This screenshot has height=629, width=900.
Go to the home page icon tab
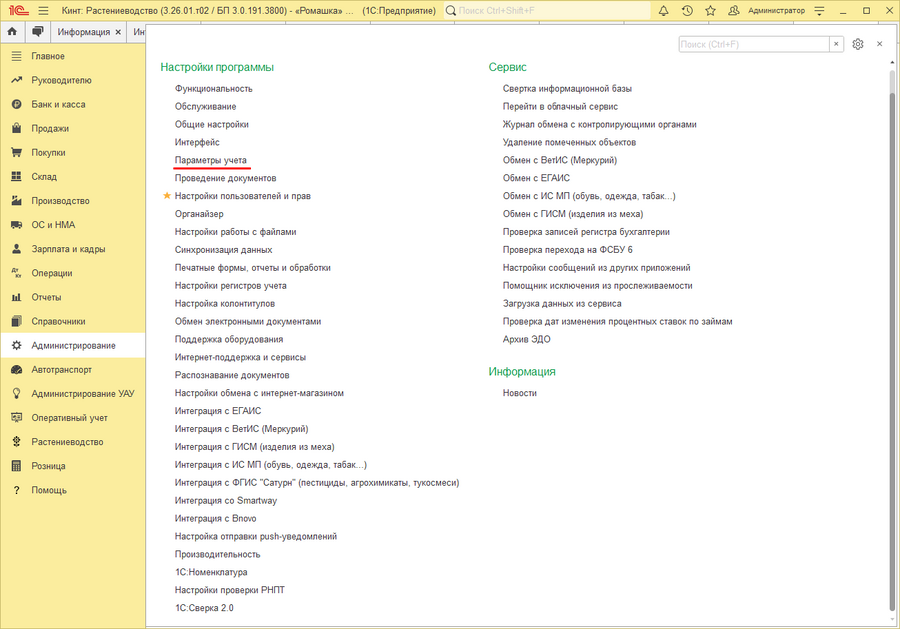click(x=12, y=32)
